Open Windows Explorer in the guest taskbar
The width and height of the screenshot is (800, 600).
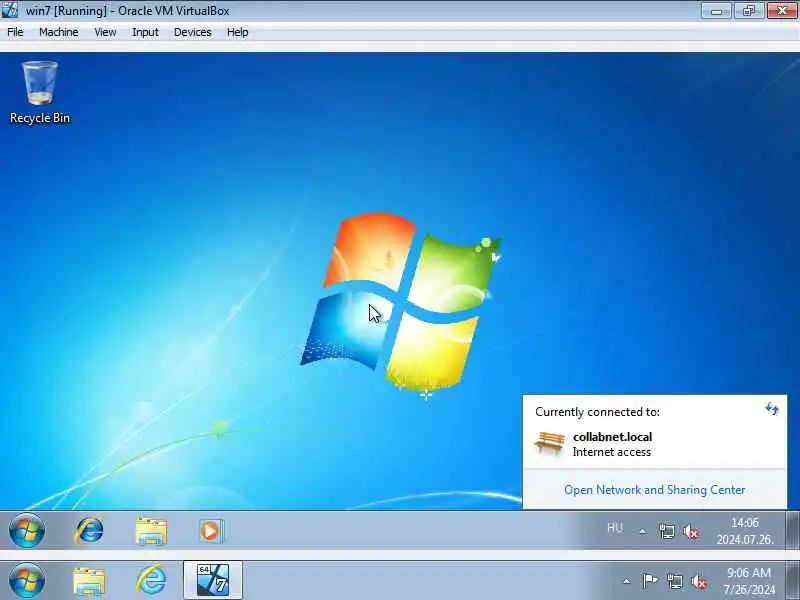point(151,531)
